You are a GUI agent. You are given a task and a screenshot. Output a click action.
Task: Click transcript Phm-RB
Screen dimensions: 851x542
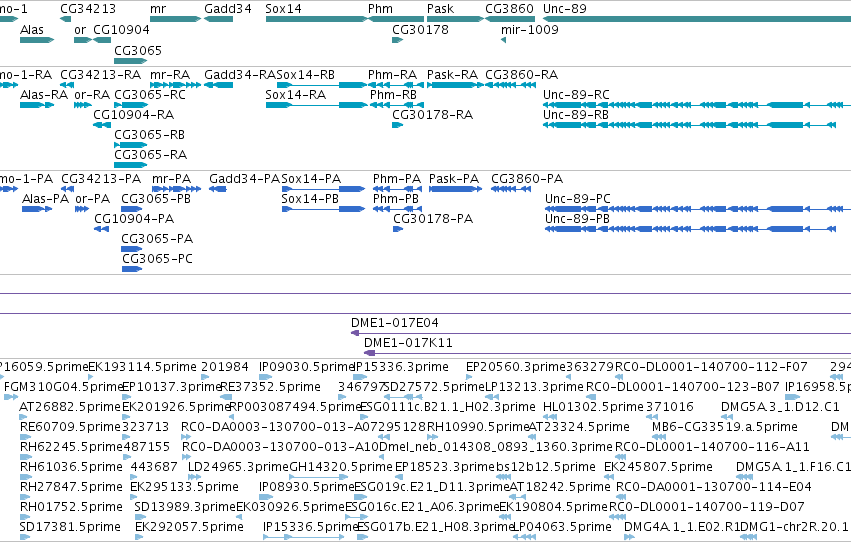(x=397, y=105)
